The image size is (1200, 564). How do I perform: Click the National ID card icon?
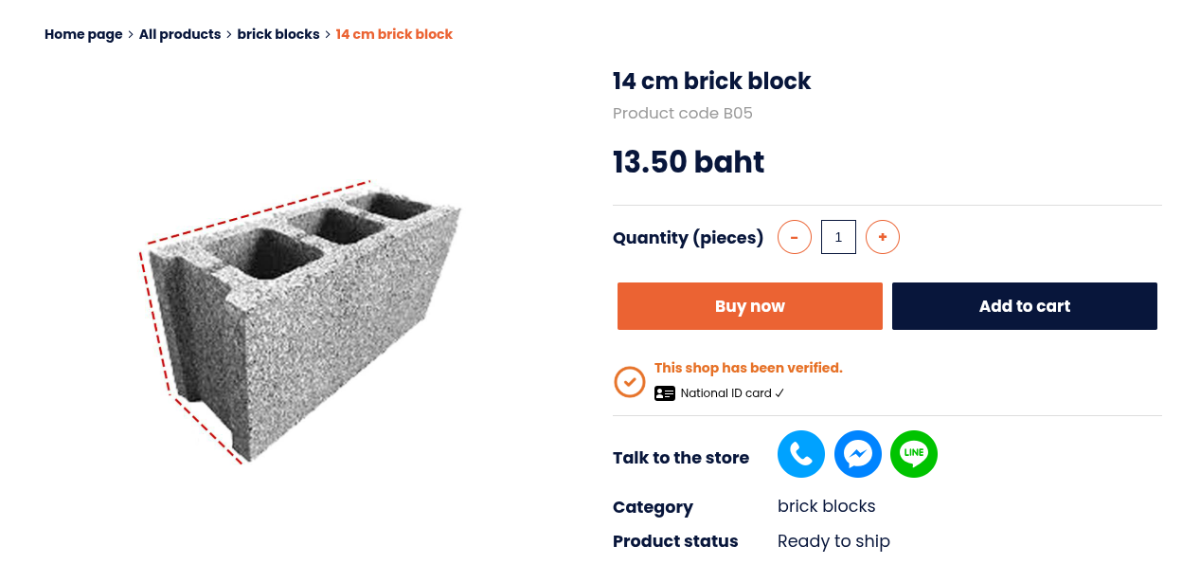pos(665,394)
